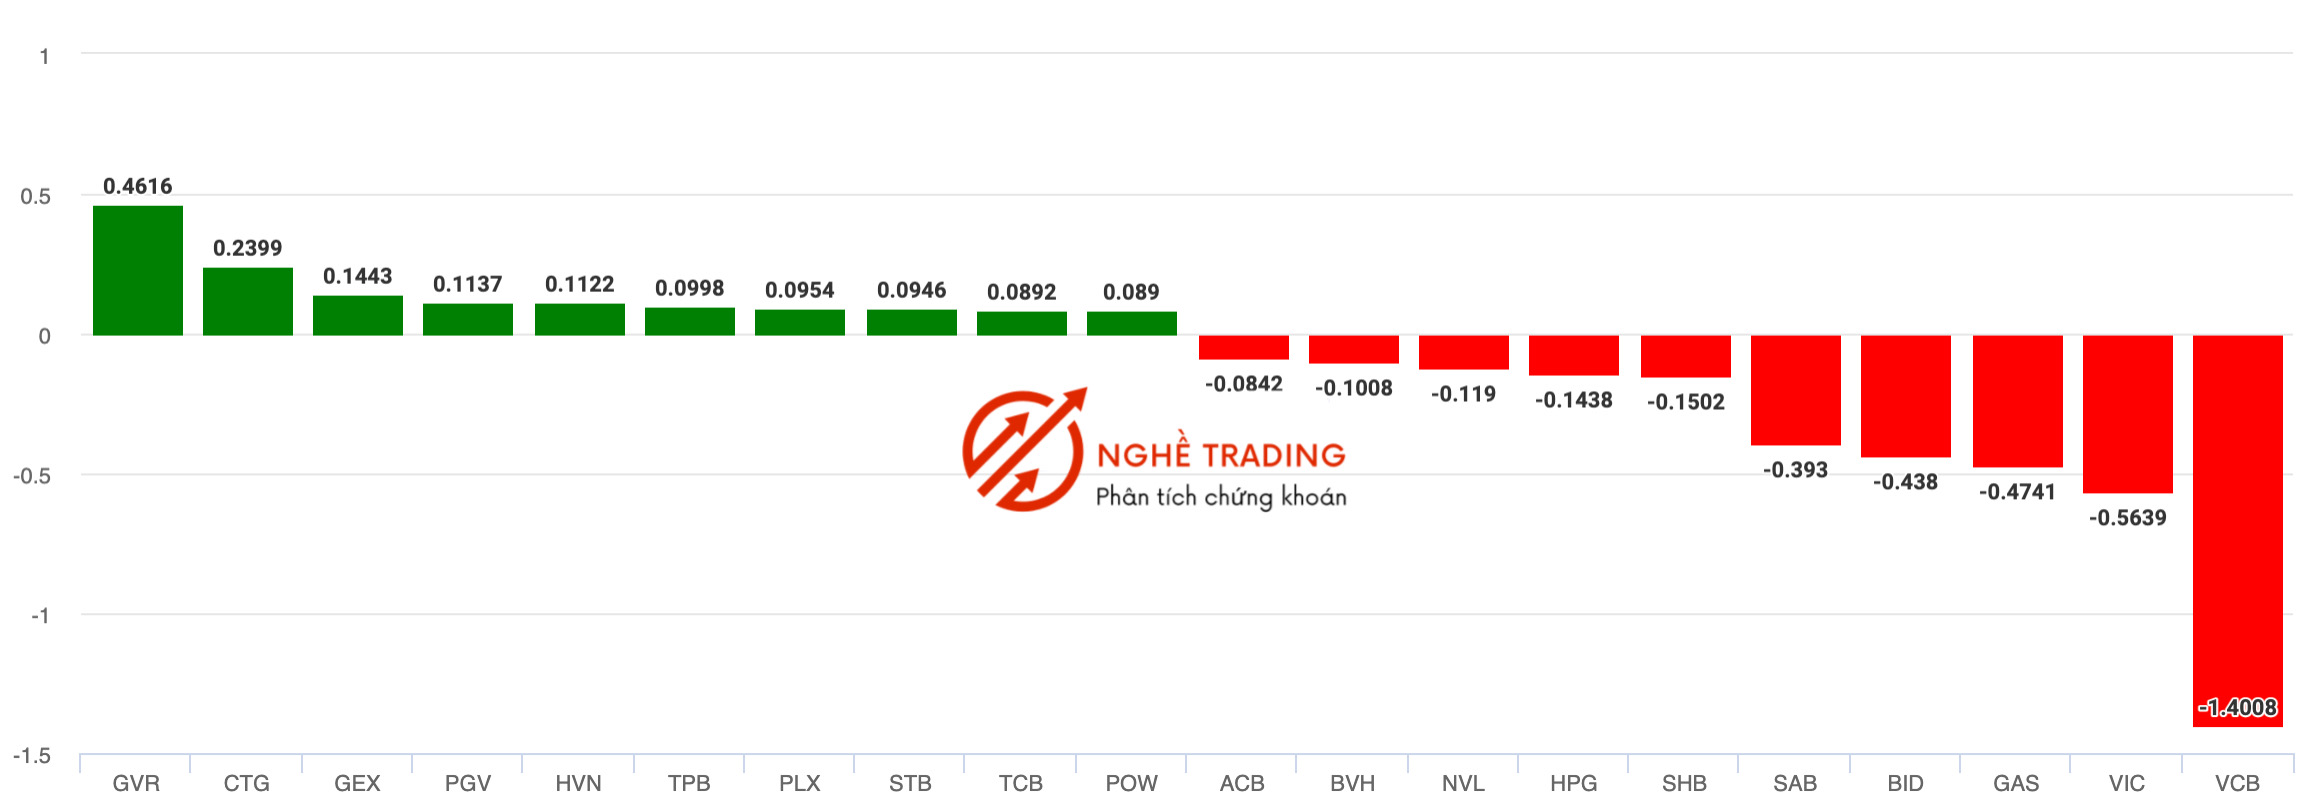Select the ACB ticker label
The image size is (2313, 807).
click(x=1242, y=784)
